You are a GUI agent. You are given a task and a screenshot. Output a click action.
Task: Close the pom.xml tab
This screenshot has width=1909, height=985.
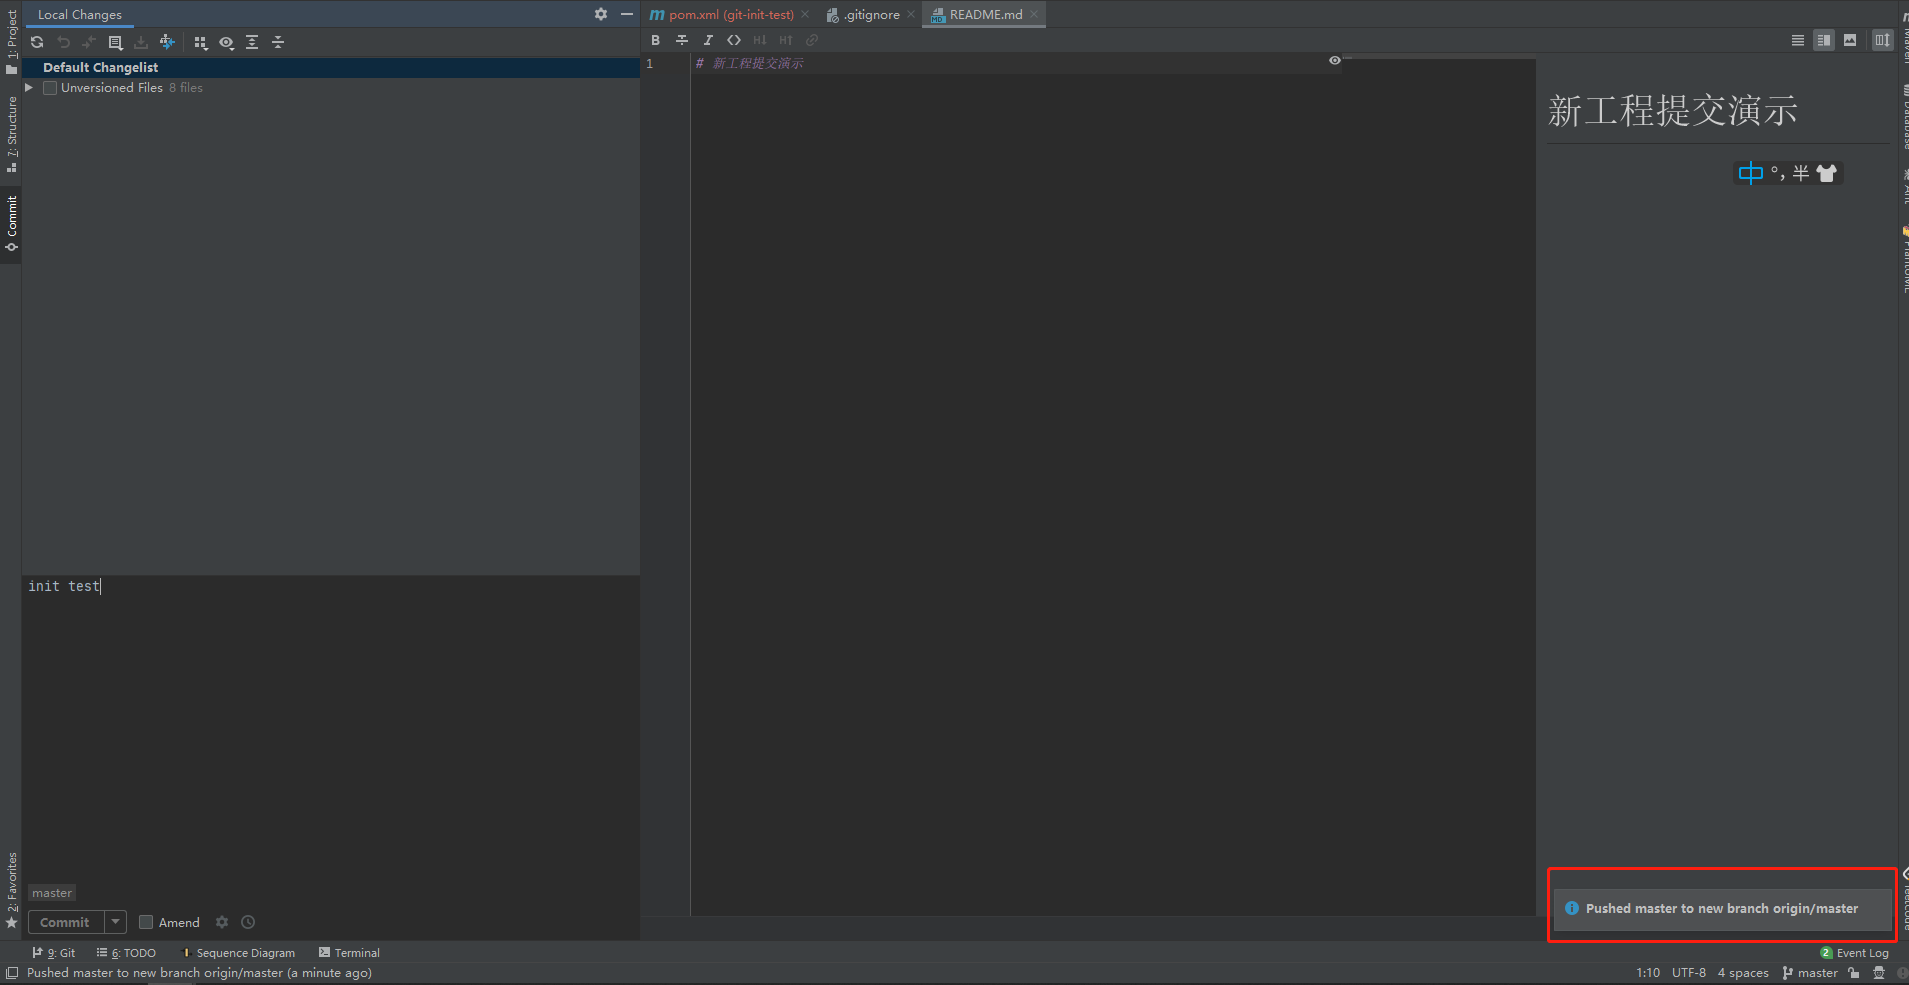click(x=805, y=15)
